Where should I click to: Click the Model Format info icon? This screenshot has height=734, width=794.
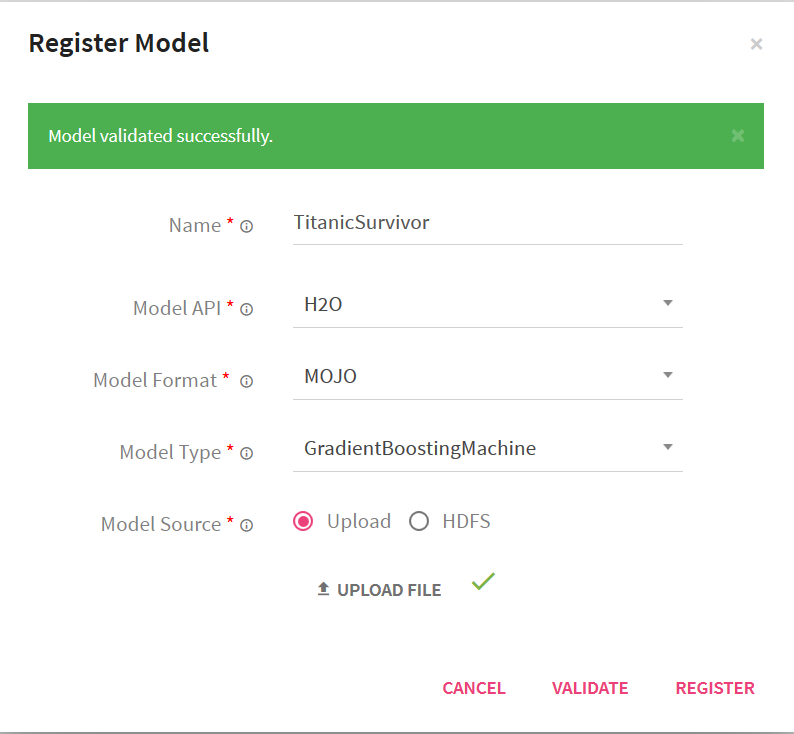(246, 381)
